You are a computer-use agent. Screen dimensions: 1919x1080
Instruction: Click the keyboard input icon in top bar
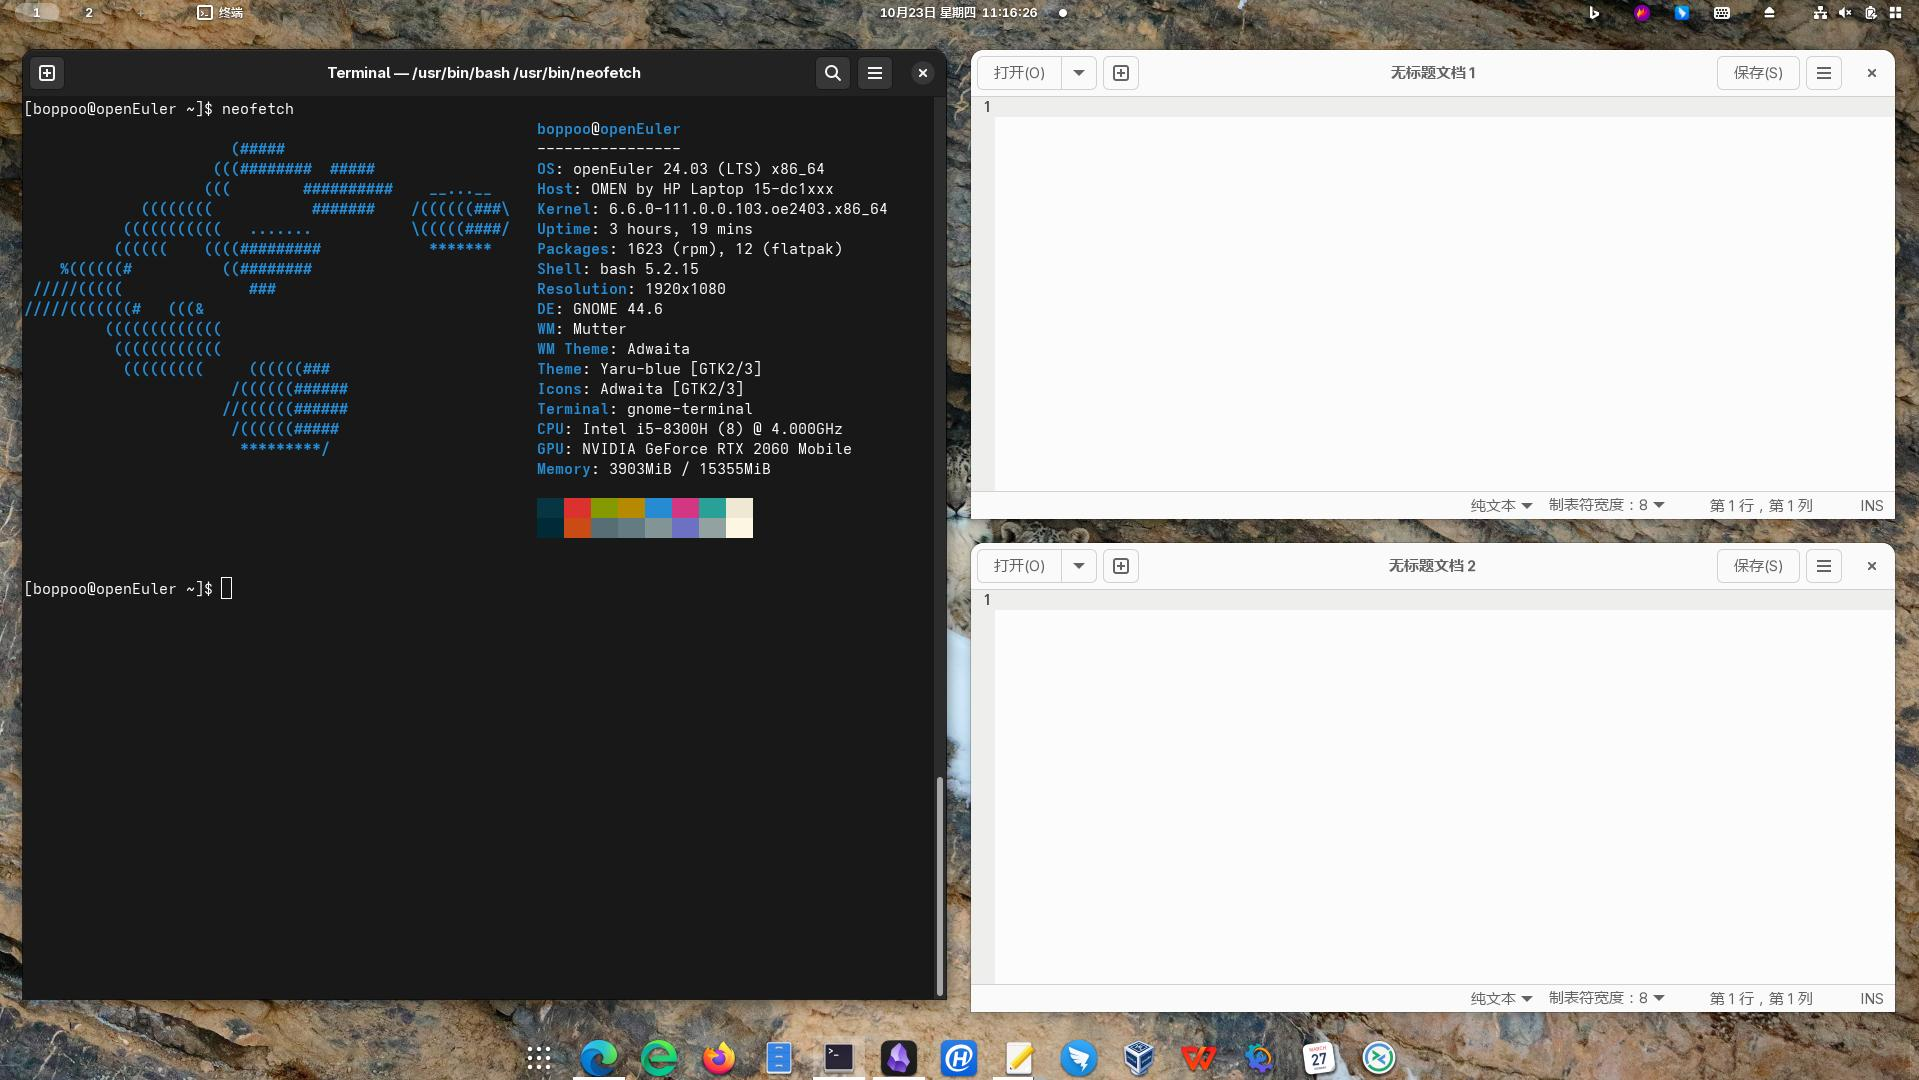point(1722,13)
